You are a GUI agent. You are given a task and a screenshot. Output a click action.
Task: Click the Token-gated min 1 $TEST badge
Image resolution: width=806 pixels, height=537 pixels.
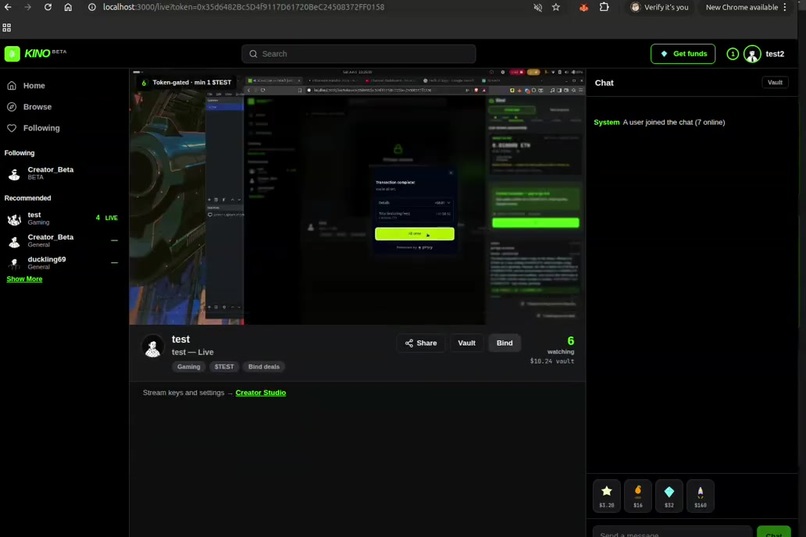[186, 82]
